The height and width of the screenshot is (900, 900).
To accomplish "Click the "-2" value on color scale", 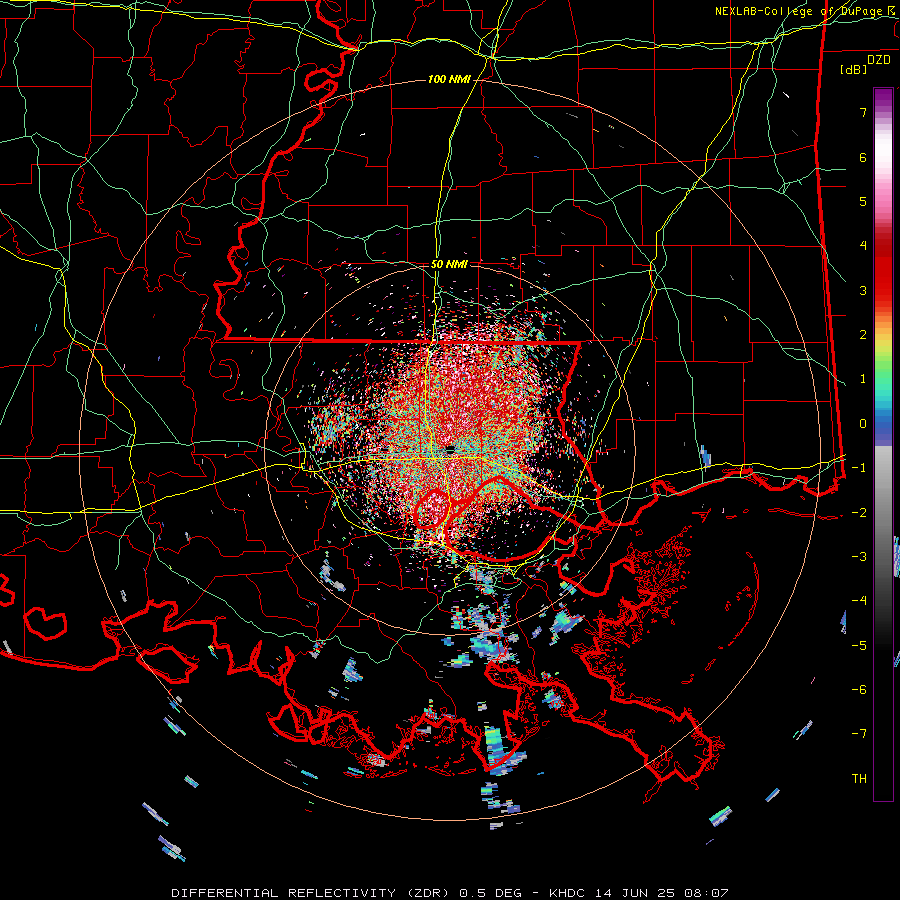I will pyautogui.click(x=859, y=513).
